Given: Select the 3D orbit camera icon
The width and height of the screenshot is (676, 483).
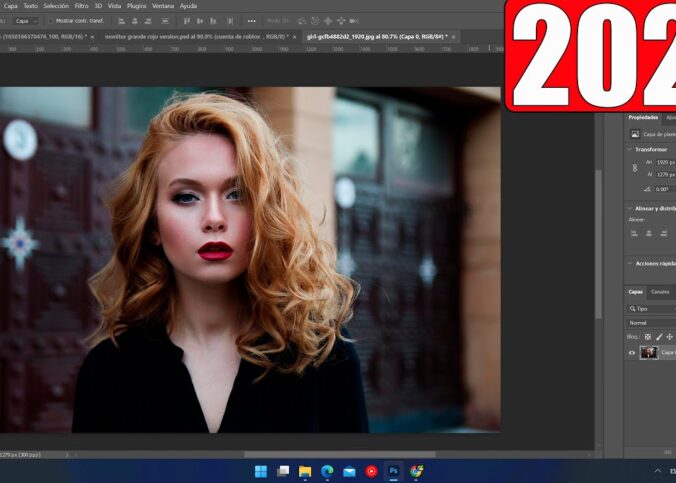Looking at the screenshot, I should click(x=302, y=21).
